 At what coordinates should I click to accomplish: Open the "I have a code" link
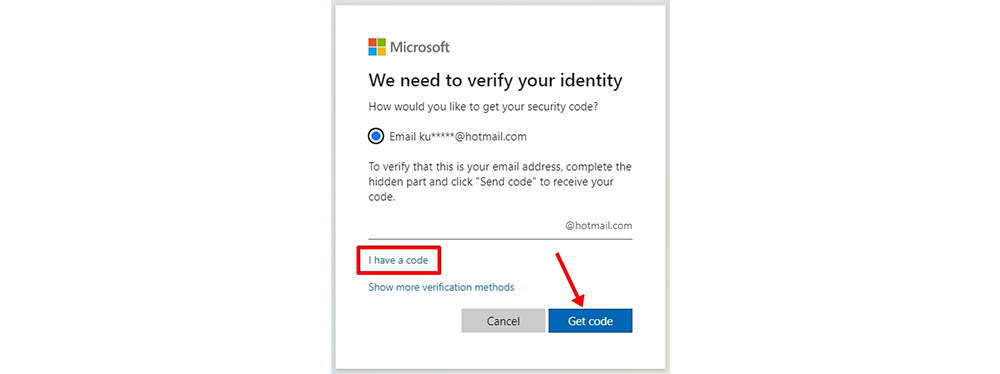[398, 260]
